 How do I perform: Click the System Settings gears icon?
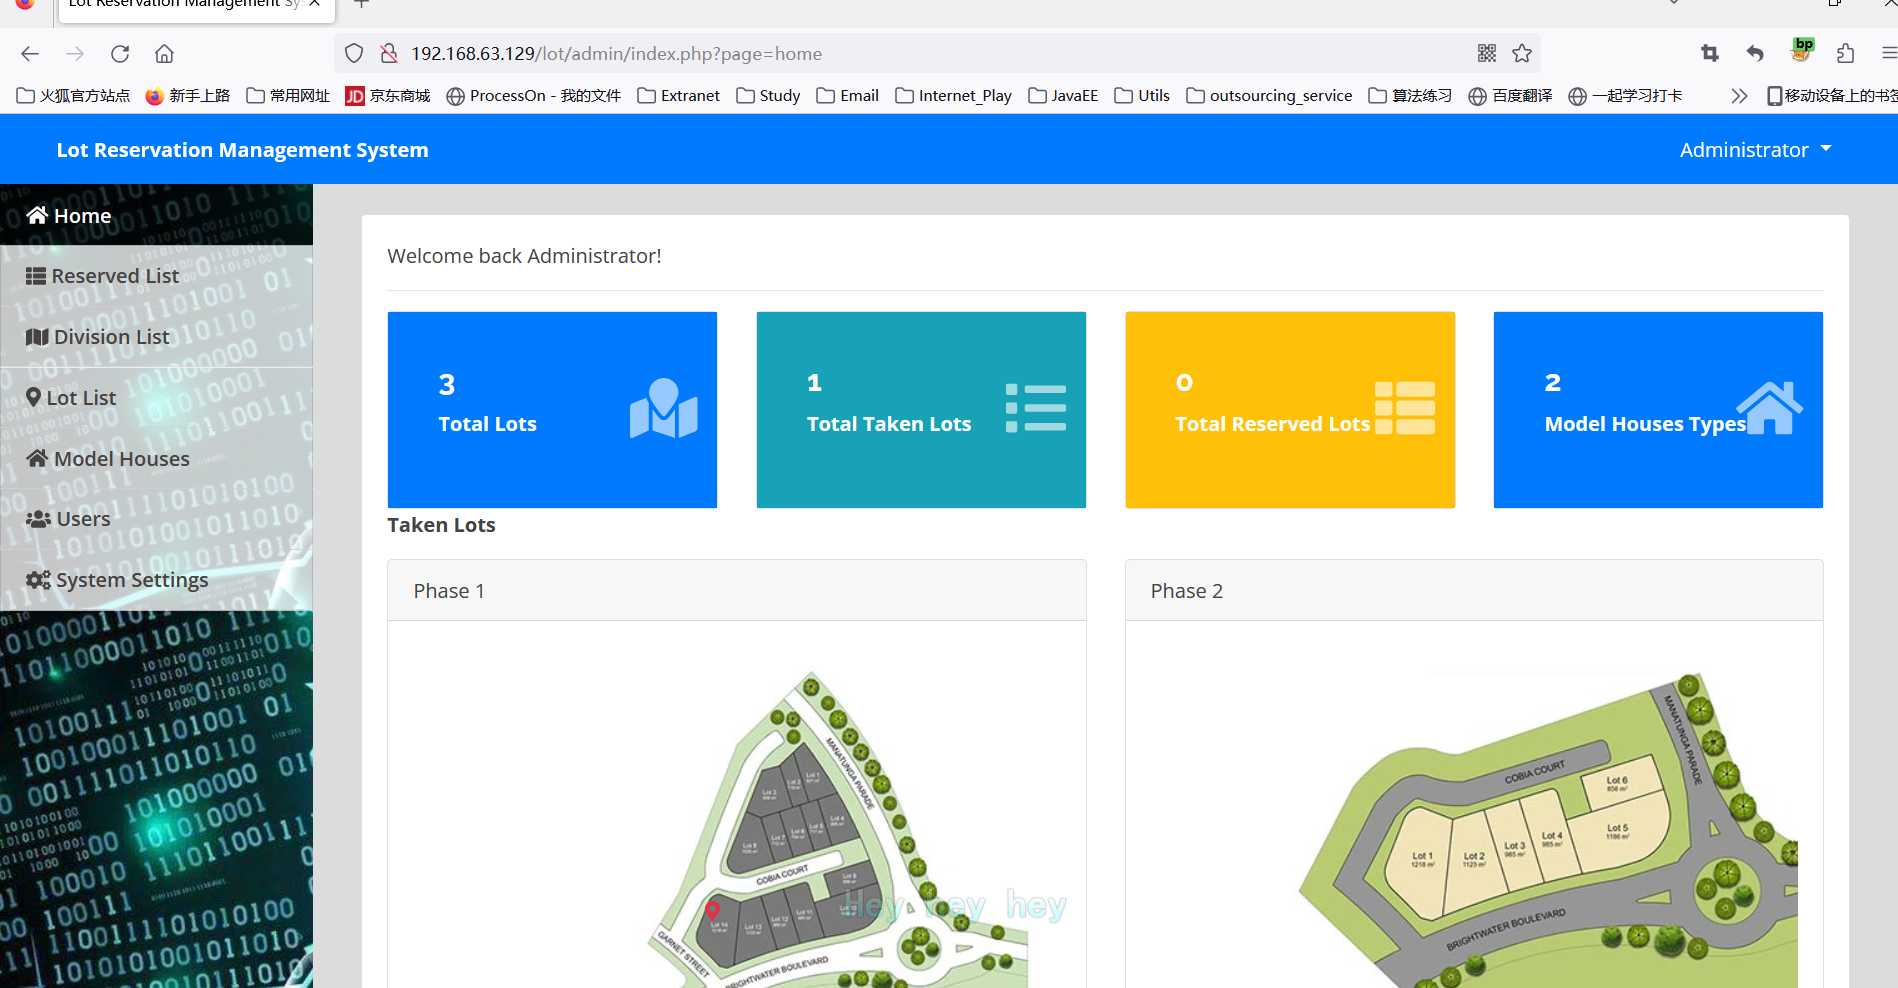click(x=38, y=580)
